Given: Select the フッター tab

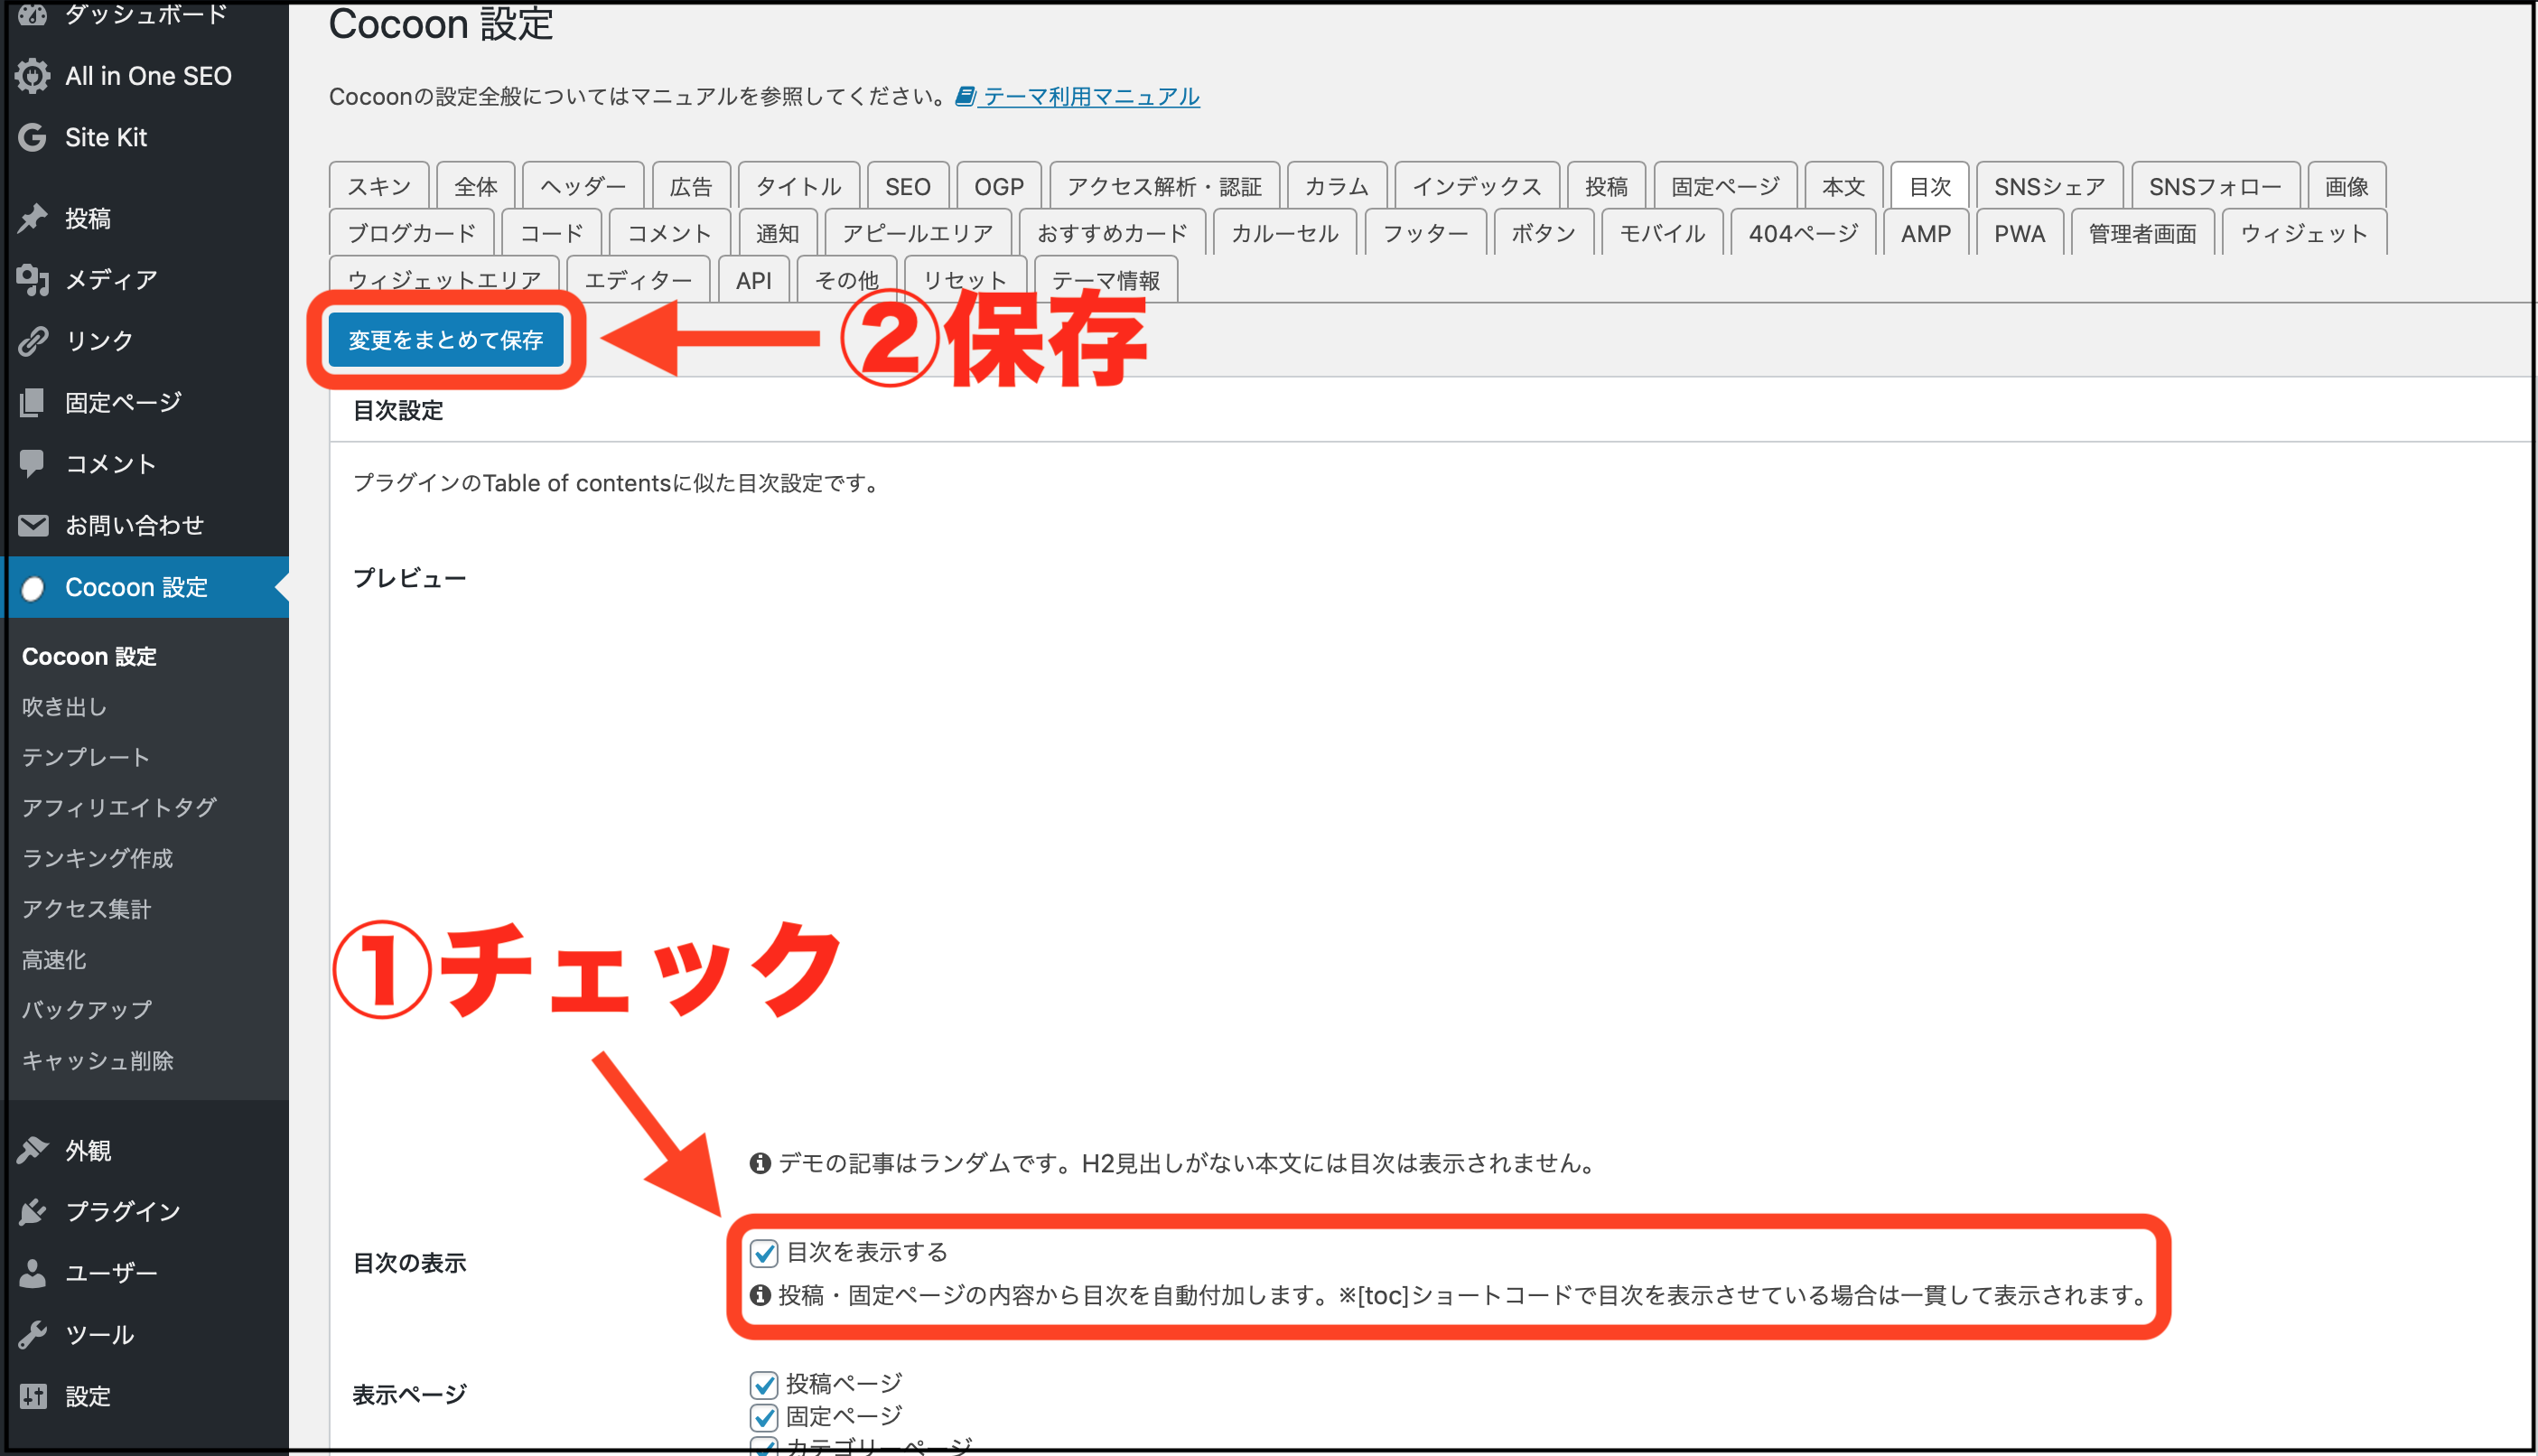Looking at the screenshot, I should click(x=1425, y=233).
